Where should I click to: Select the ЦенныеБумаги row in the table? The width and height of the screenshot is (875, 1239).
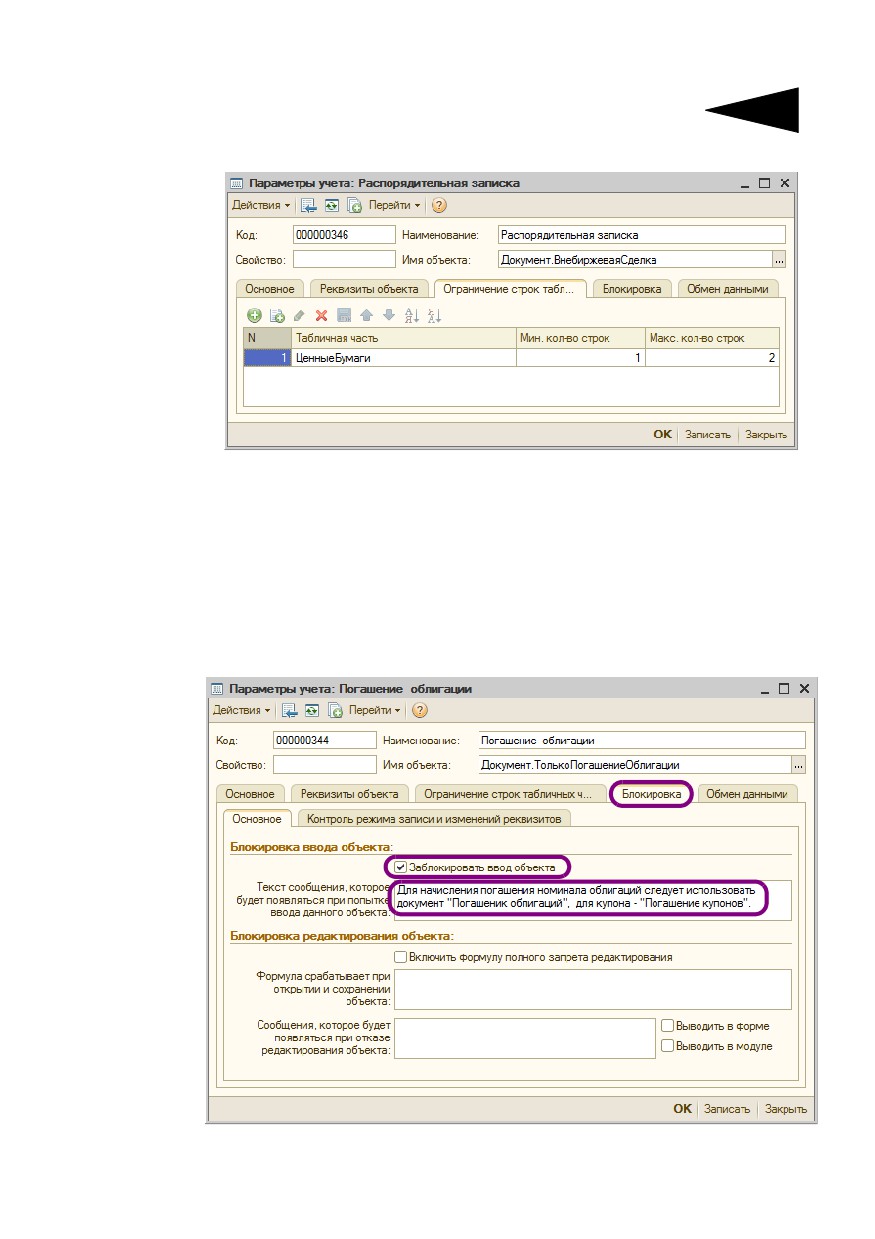pos(512,358)
